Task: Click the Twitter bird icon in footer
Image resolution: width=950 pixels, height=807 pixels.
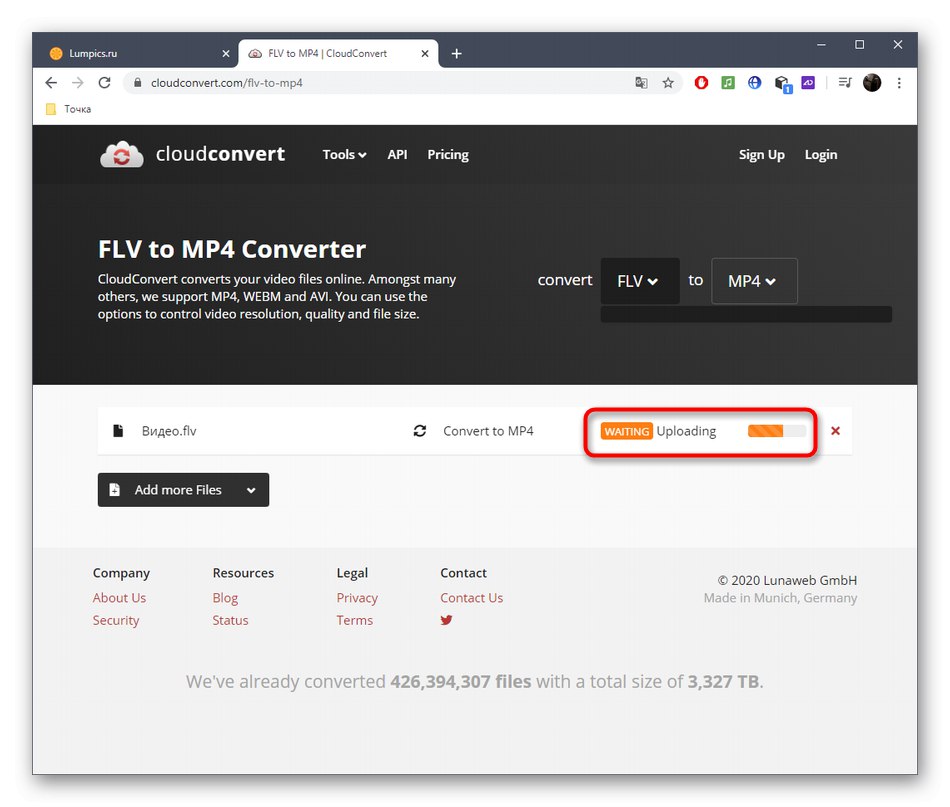Action: pyautogui.click(x=447, y=620)
